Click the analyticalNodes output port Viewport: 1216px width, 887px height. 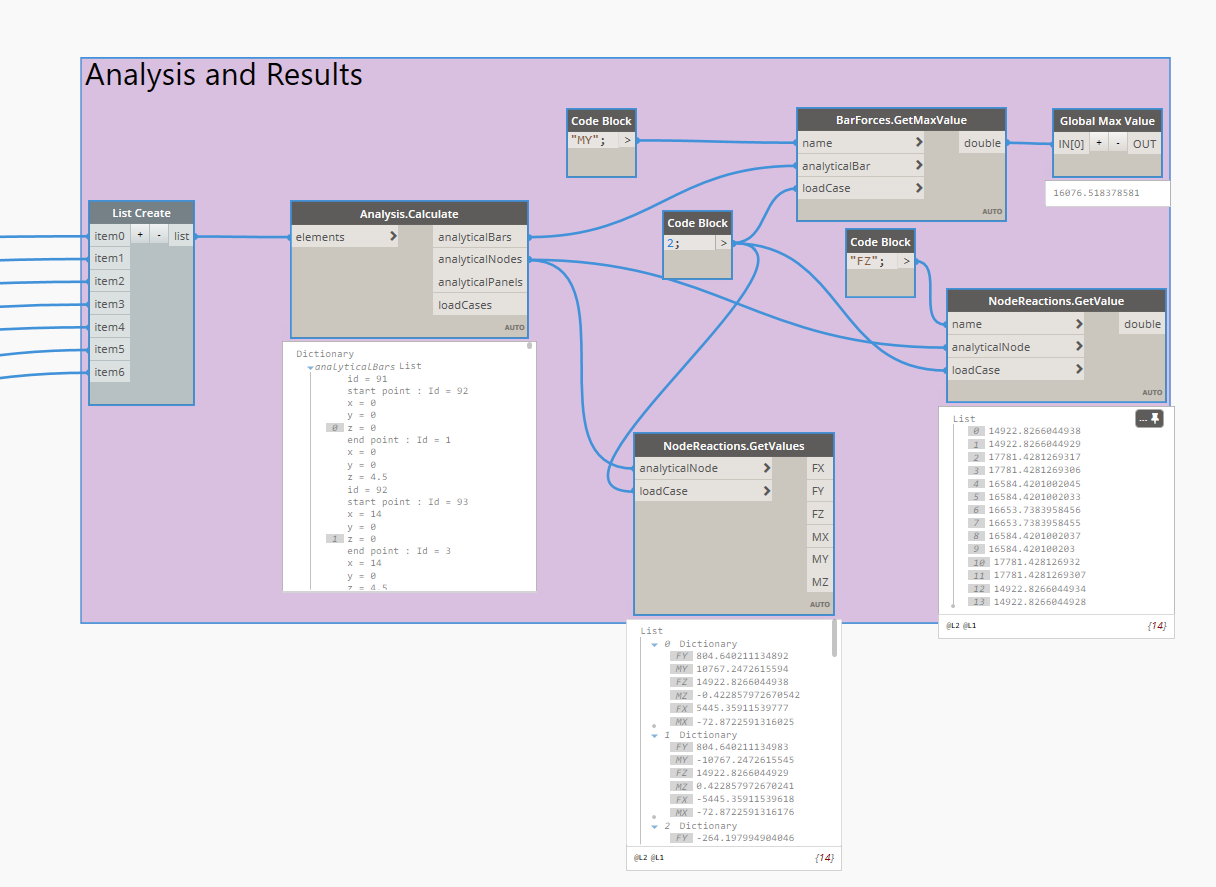[479, 259]
